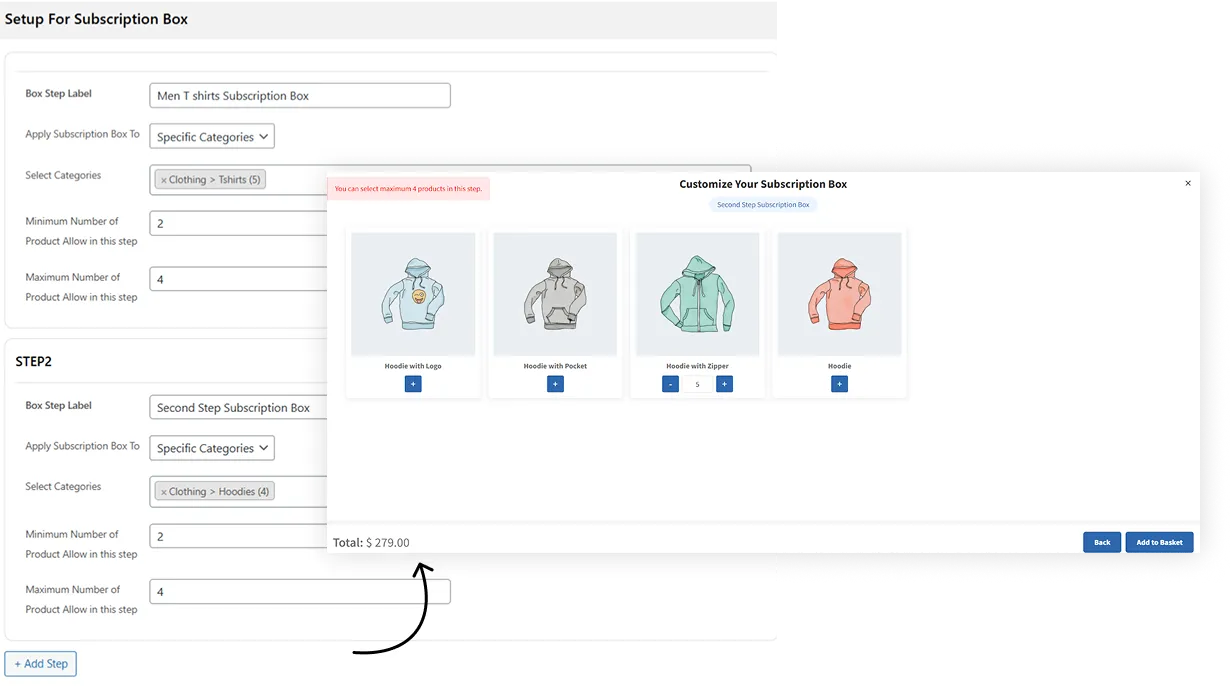The width and height of the screenshot is (1230, 686).
Task: Open Step 2 Specific Categories dropdown
Action: click(212, 448)
